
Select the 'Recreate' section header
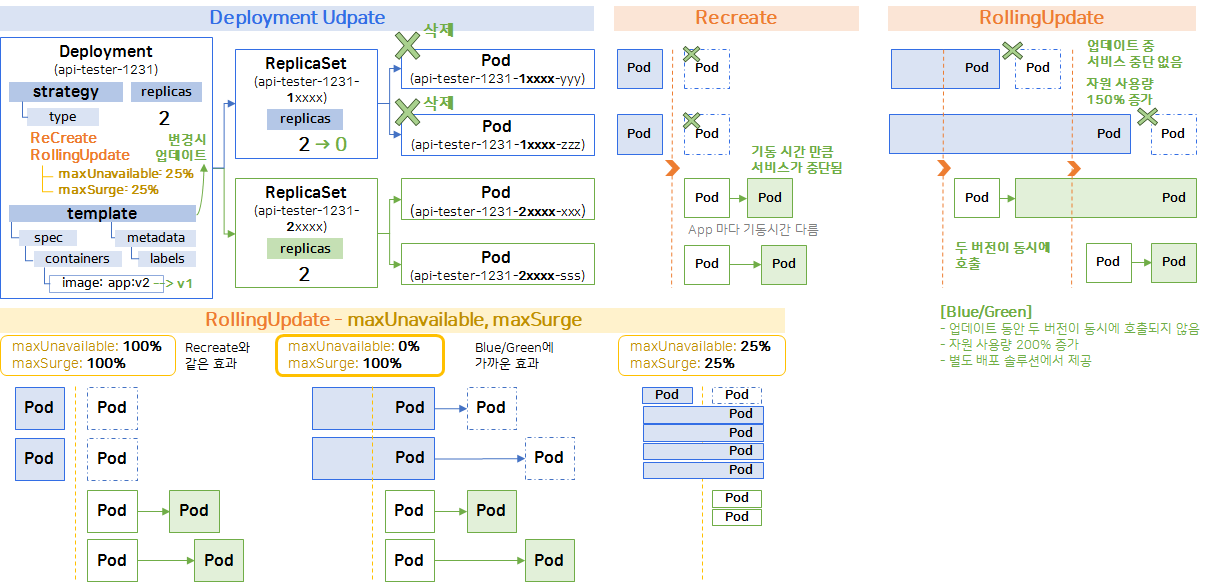coord(736,18)
